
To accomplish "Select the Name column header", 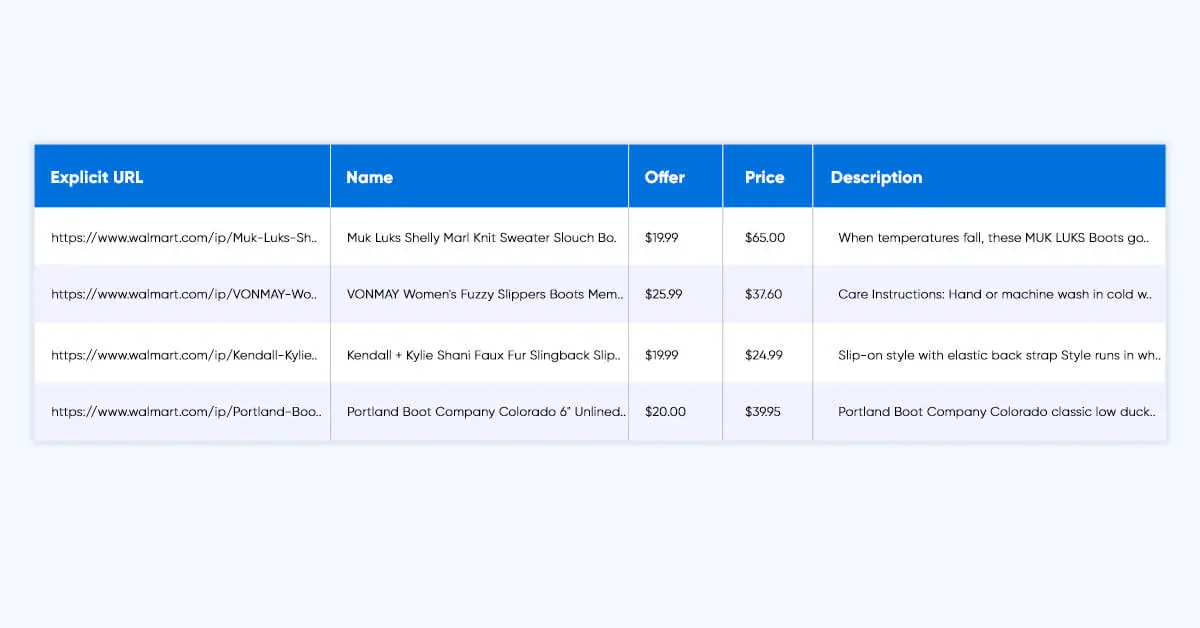I will pyautogui.click(x=369, y=177).
